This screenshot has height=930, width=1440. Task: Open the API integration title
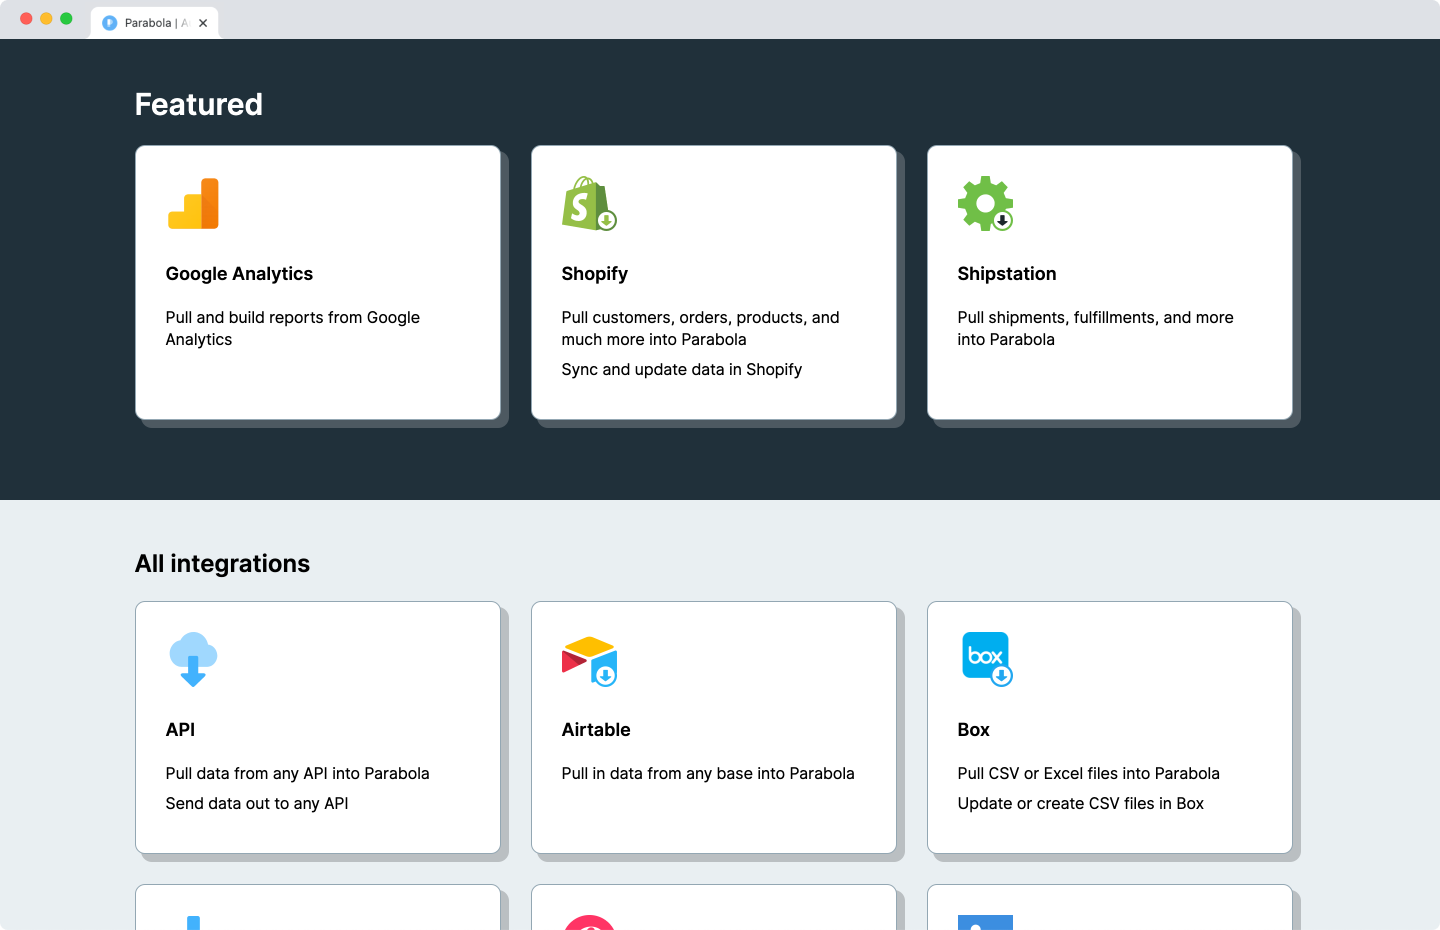[180, 730]
